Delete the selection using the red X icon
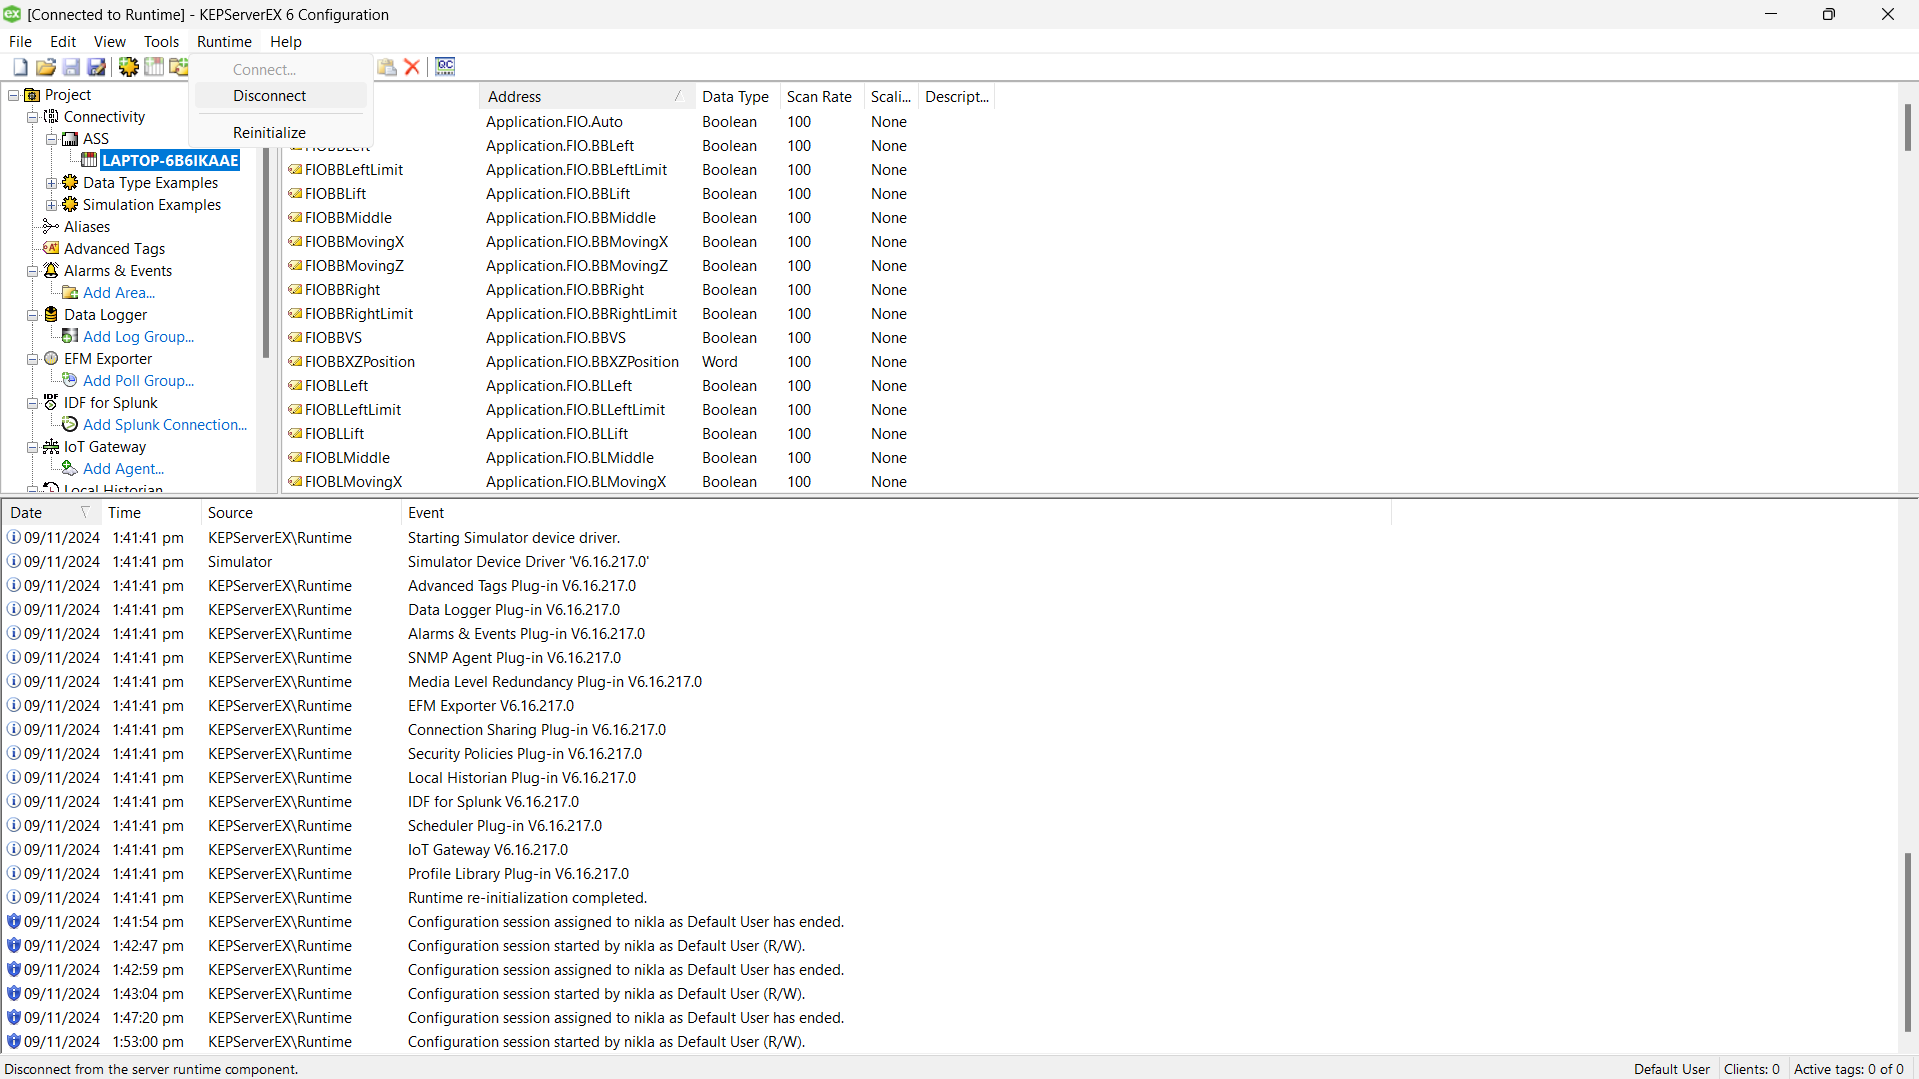This screenshot has height=1079, width=1919. 412,66
